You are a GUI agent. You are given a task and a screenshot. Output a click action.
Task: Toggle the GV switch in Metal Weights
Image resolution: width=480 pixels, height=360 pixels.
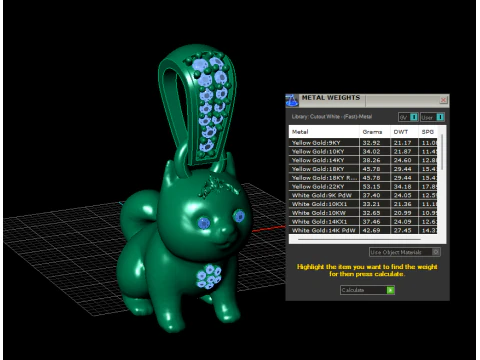tap(408, 117)
